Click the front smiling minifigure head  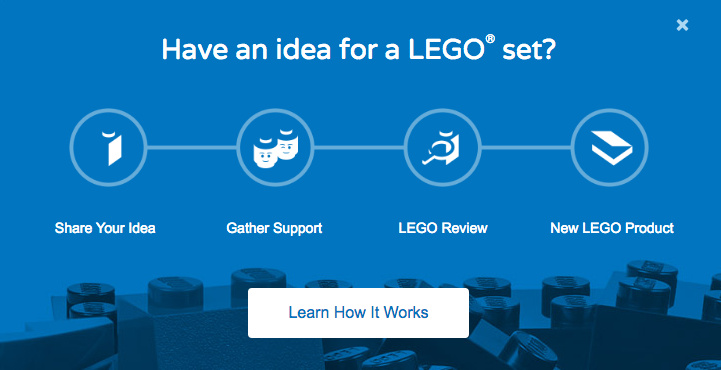click(x=265, y=154)
